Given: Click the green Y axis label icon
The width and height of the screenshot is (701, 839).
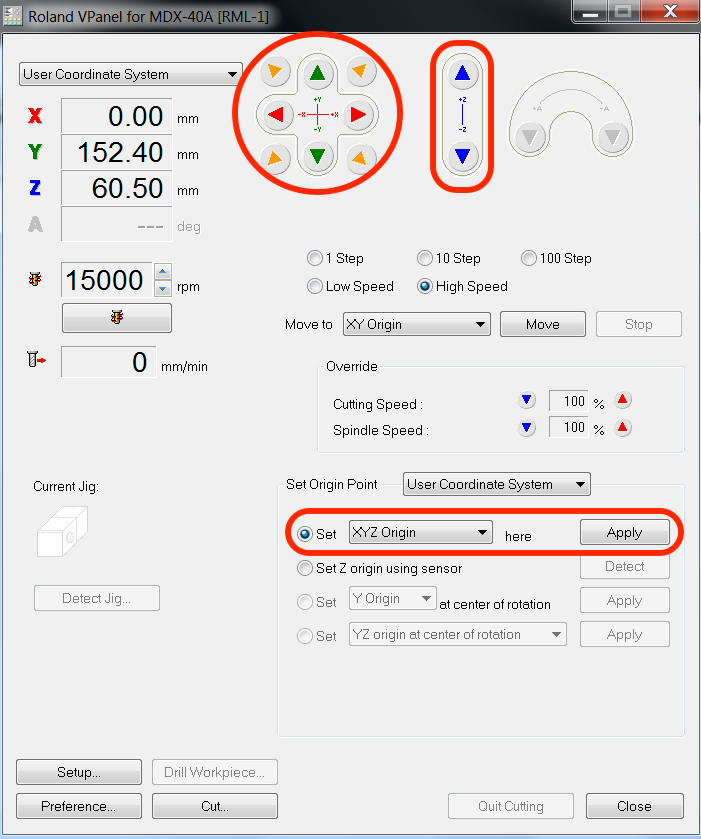Looking at the screenshot, I should [35, 152].
